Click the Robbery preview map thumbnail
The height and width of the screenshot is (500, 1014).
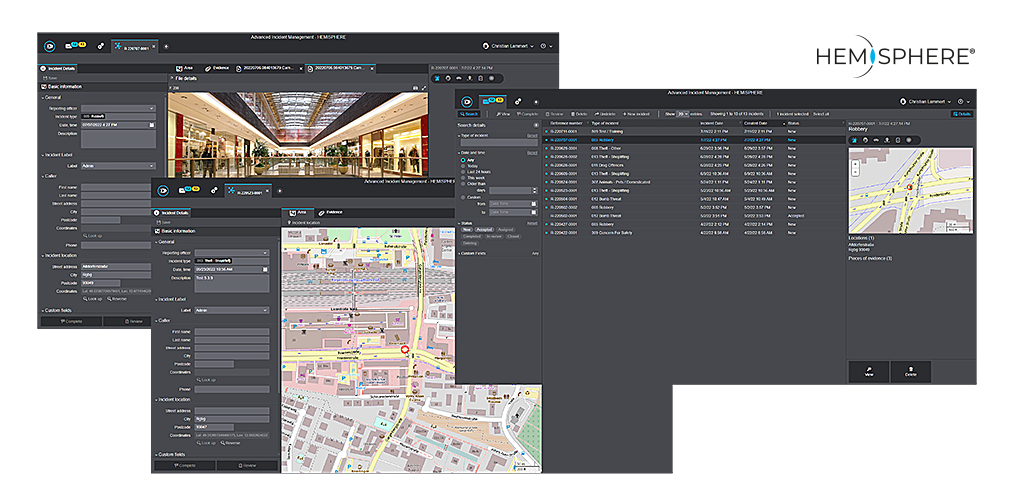click(911, 191)
